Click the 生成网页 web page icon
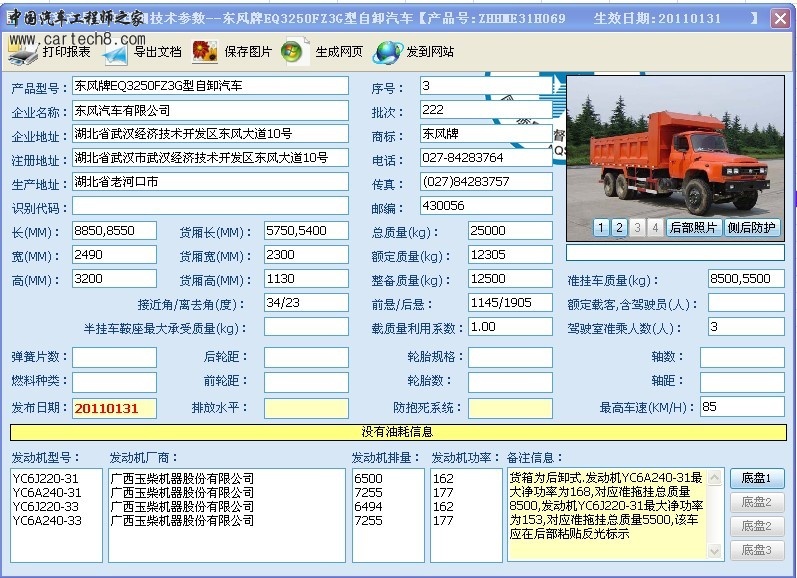The image size is (797, 578). click(x=295, y=51)
